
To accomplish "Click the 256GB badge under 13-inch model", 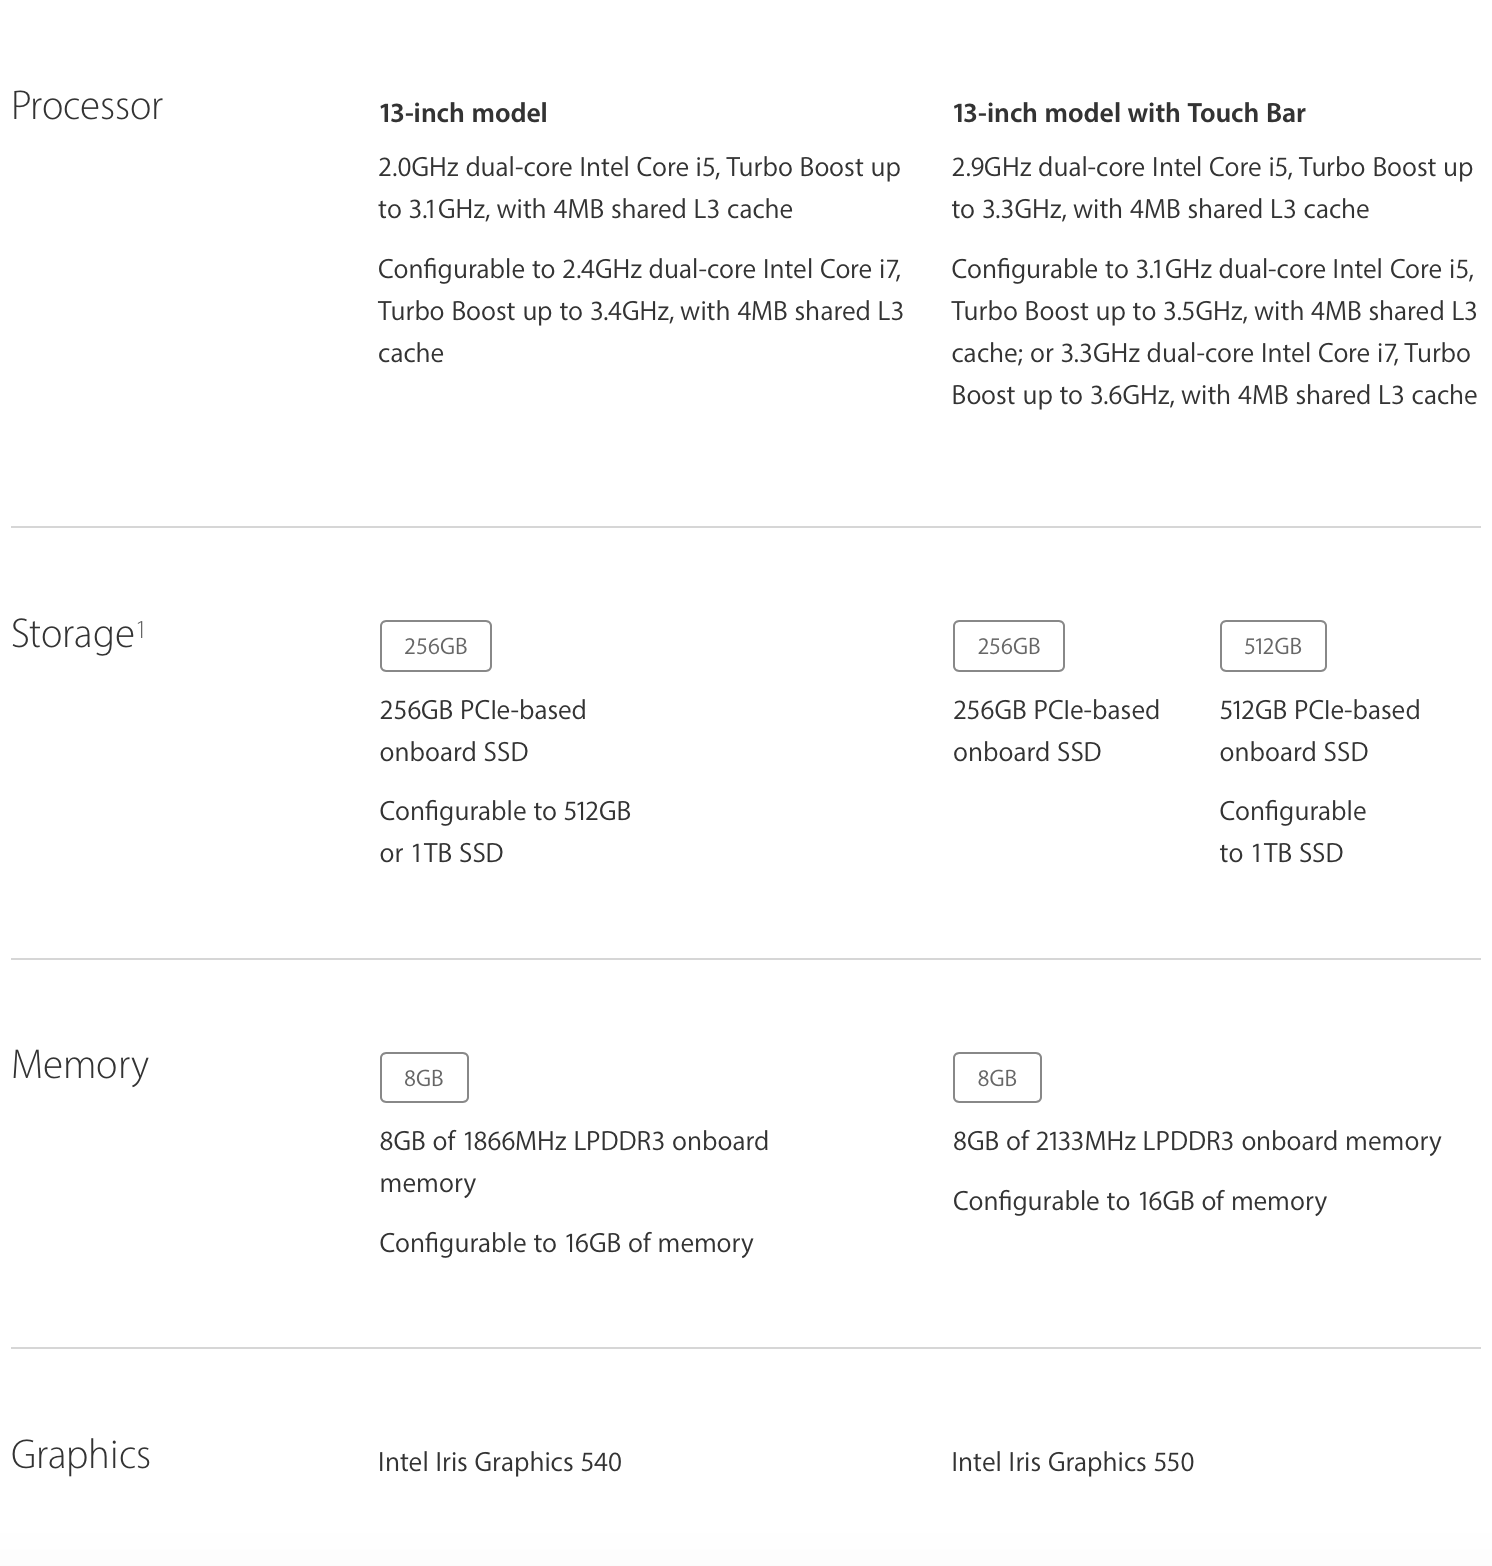I will pos(435,646).
